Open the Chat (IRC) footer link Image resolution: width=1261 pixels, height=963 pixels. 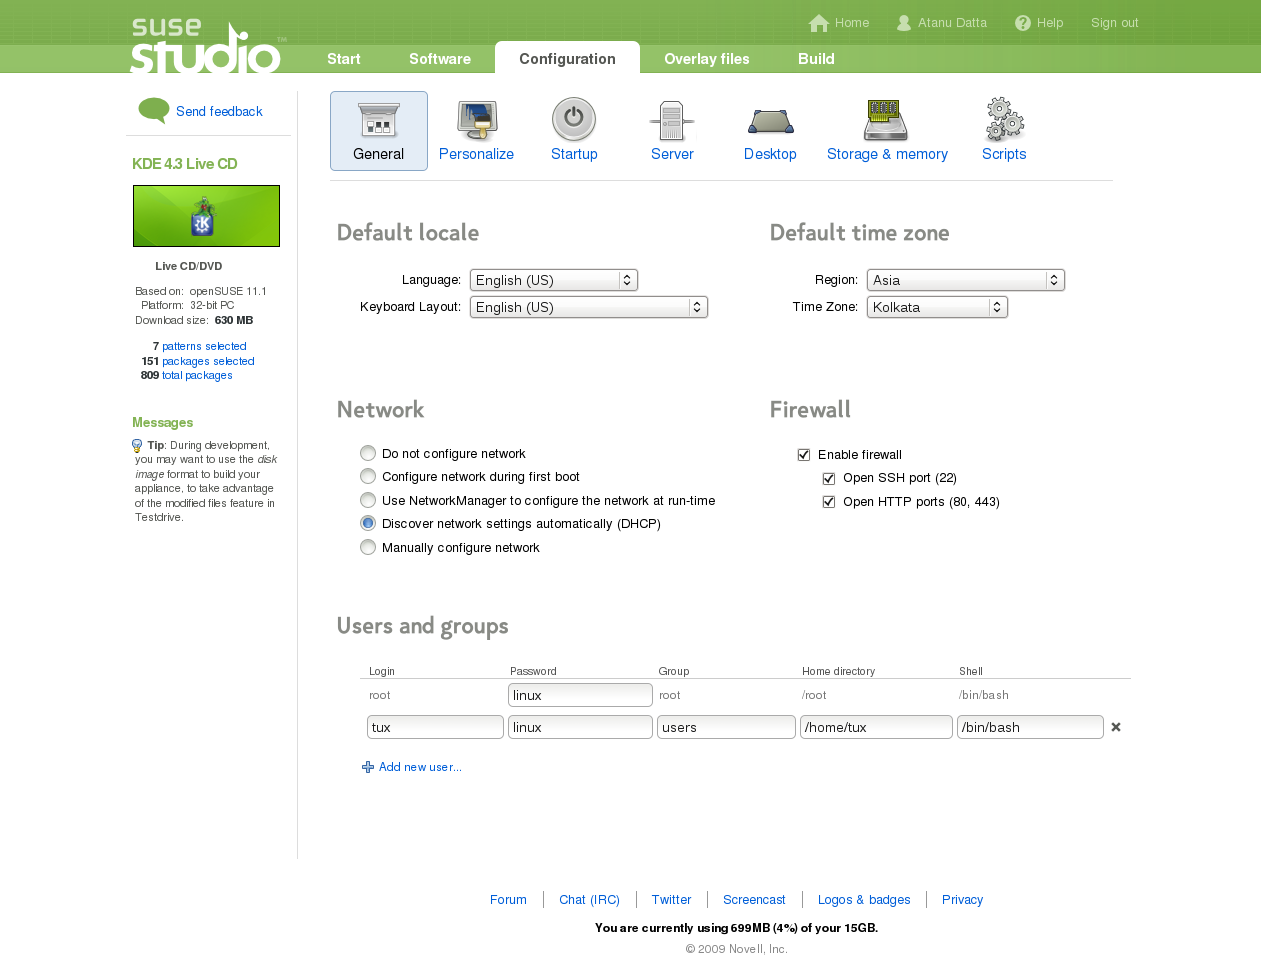pos(589,900)
